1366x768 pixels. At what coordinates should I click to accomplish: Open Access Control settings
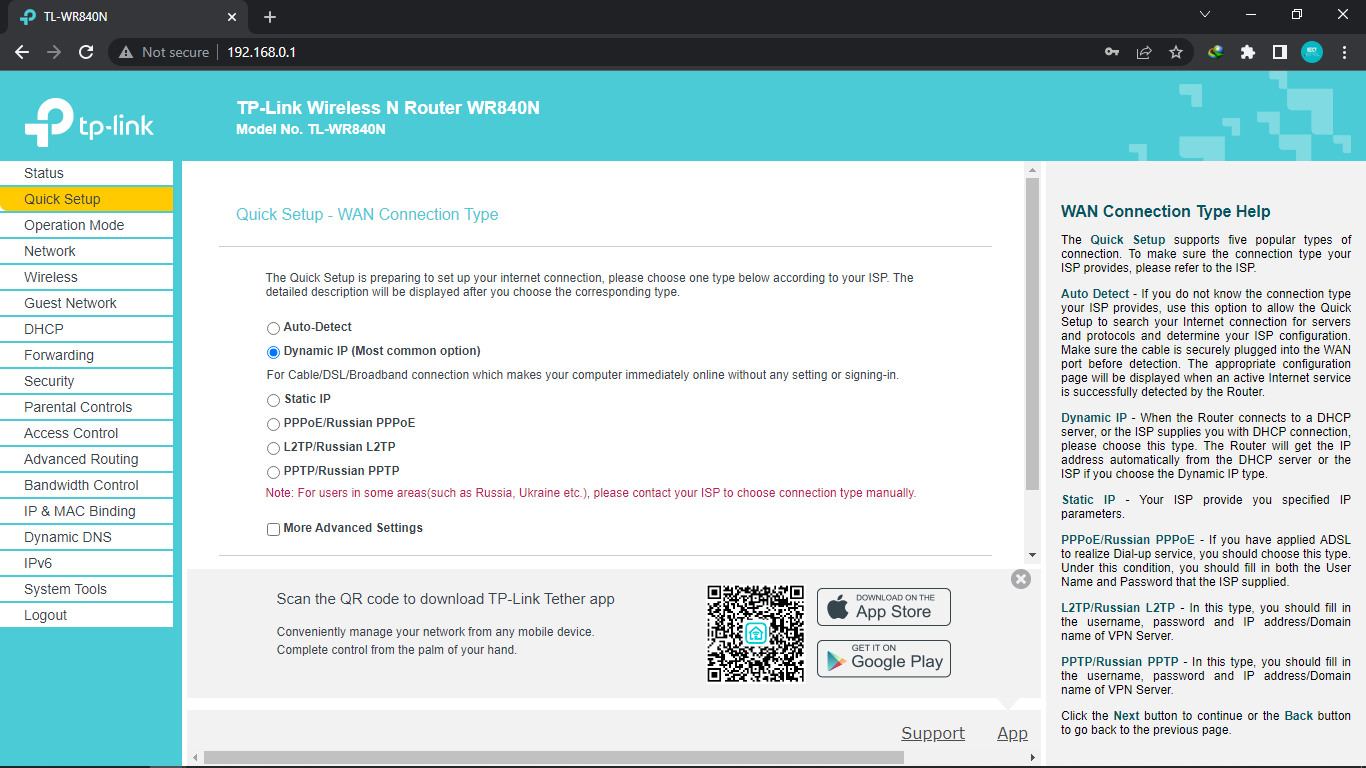click(87, 433)
